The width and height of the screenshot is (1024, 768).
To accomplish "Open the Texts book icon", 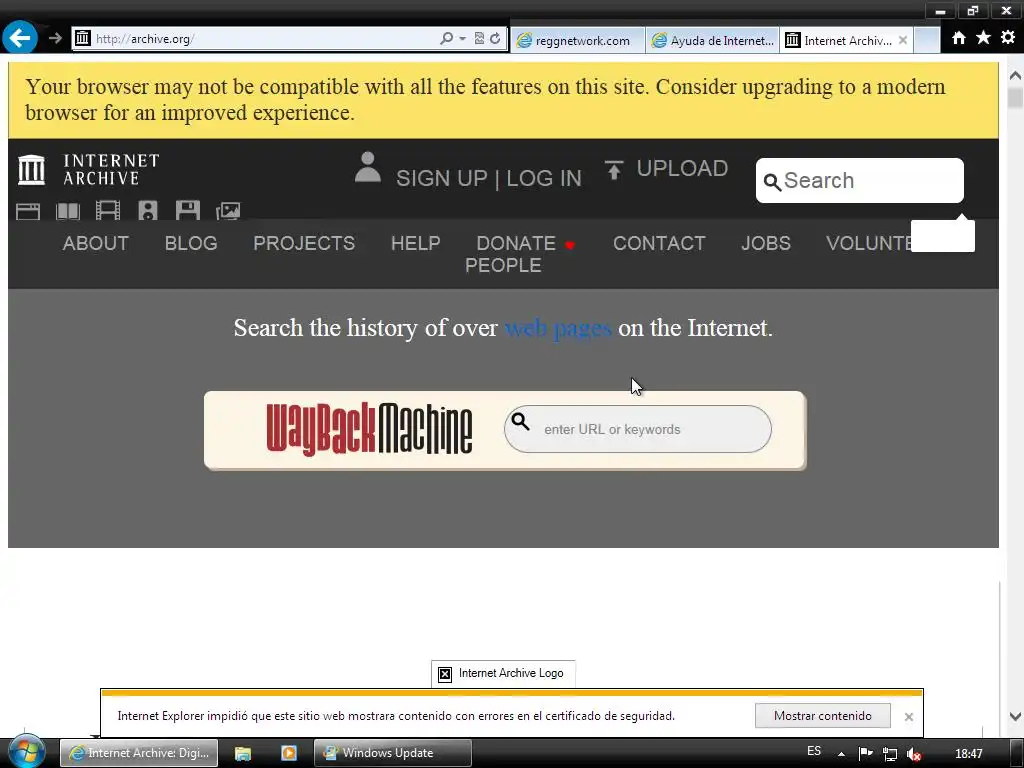I will [x=68, y=211].
